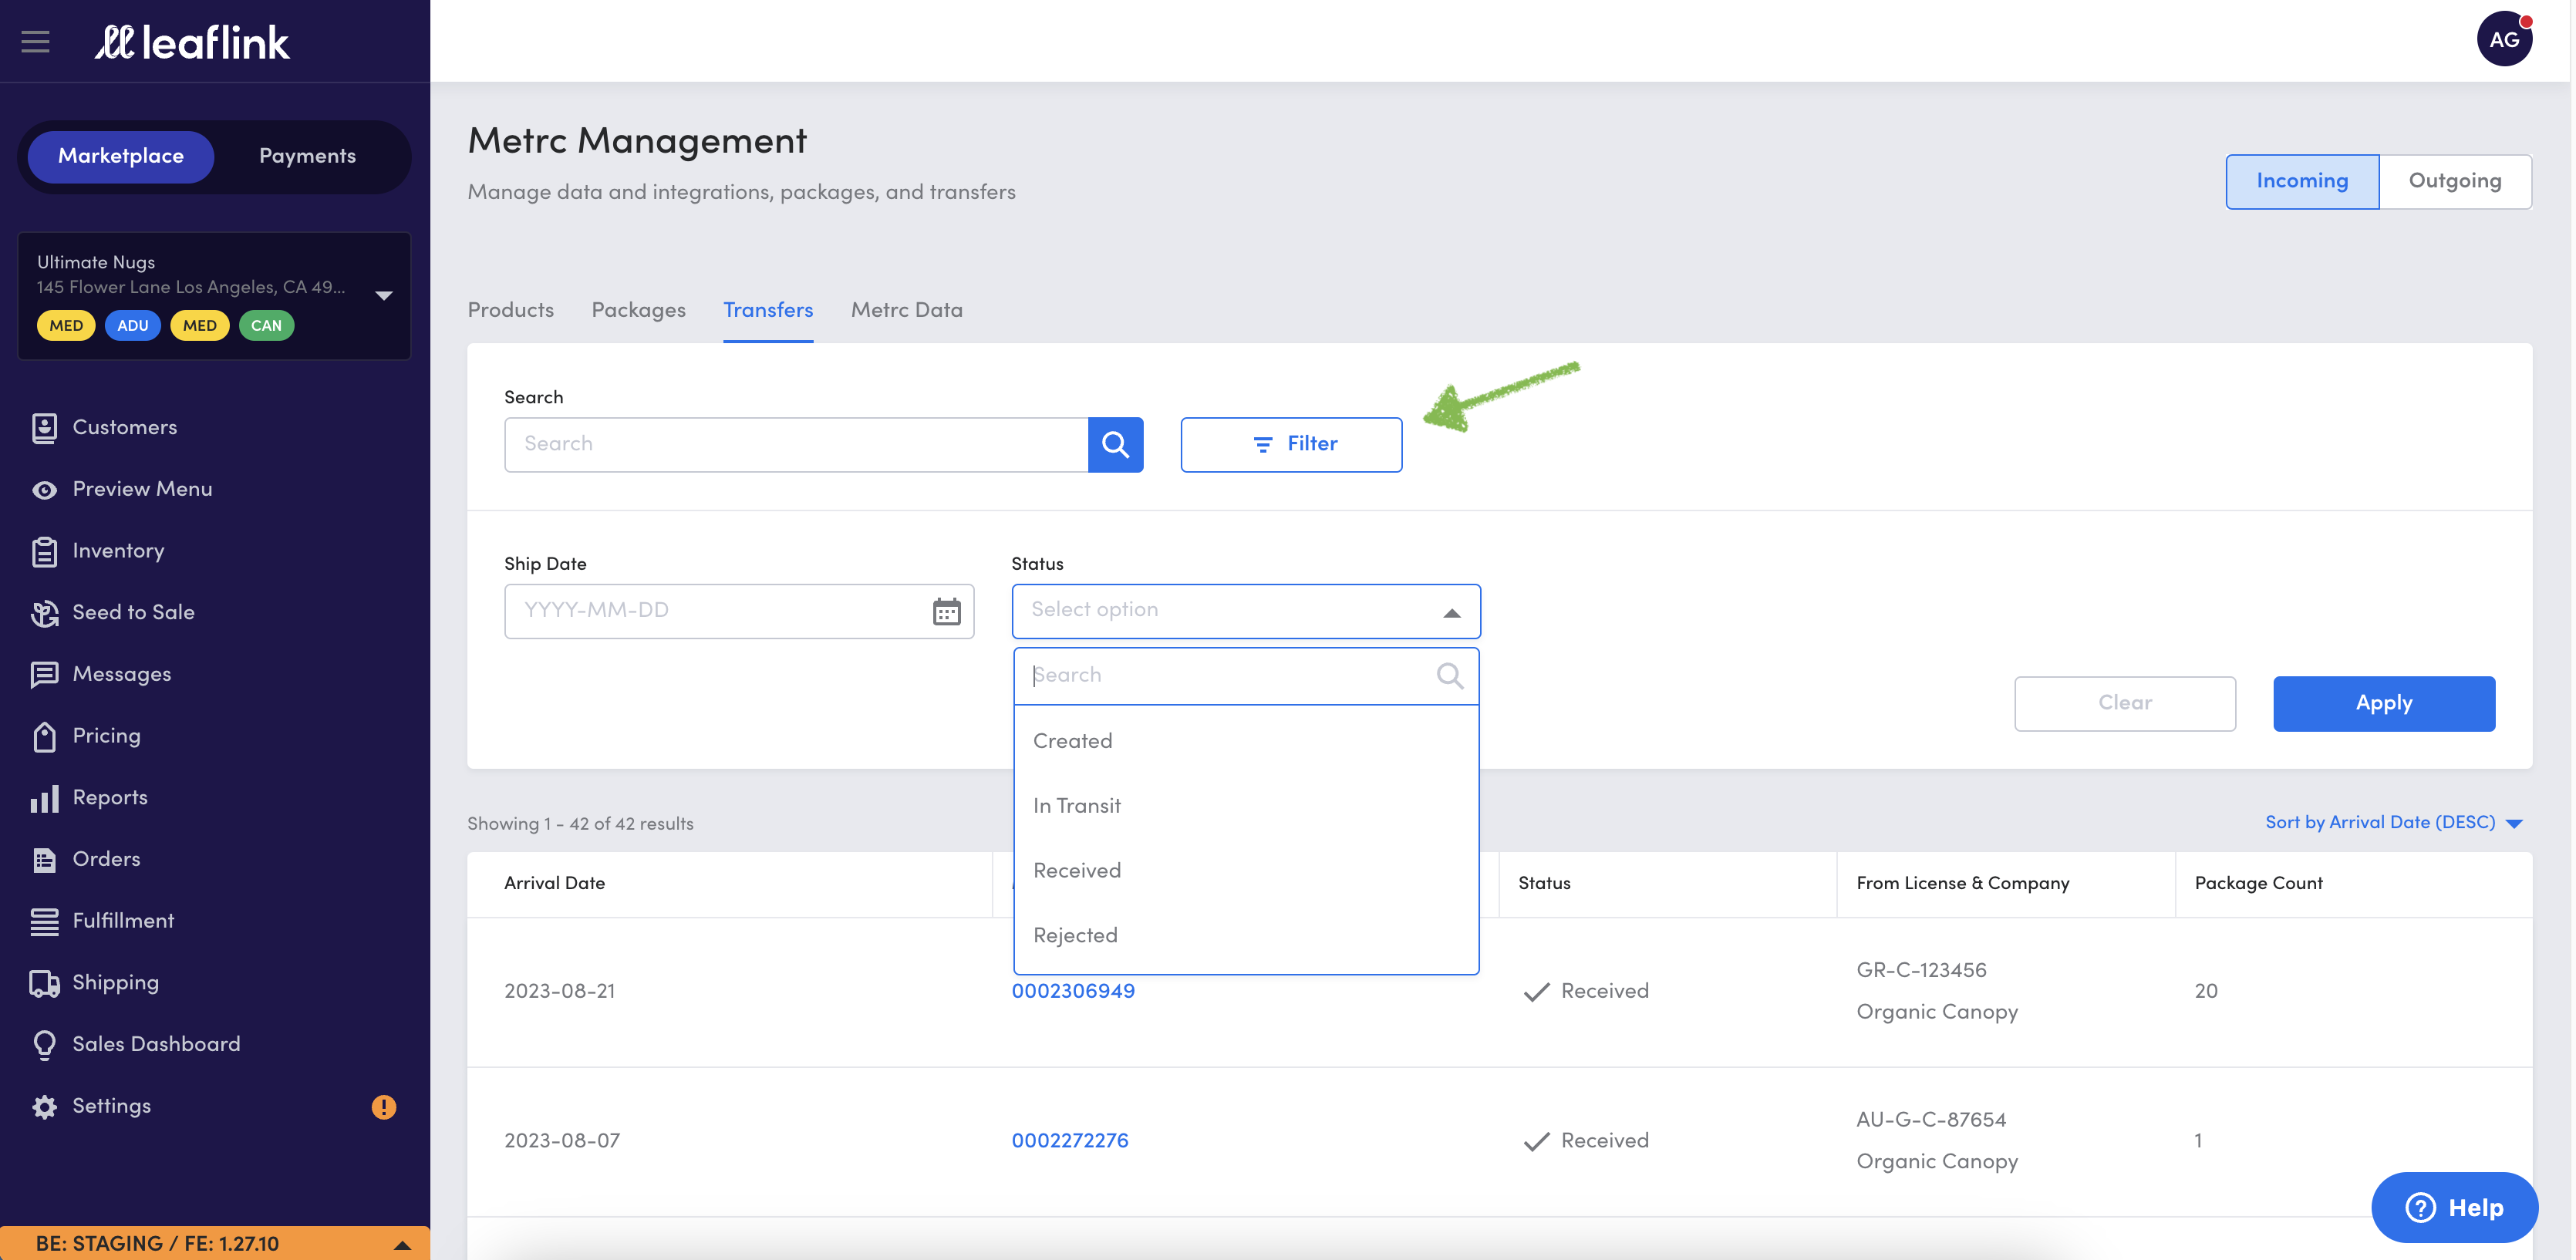Click the Fulfillment list icon
Image resolution: width=2576 pixels, height=1260 pixels.
[44, 921]
